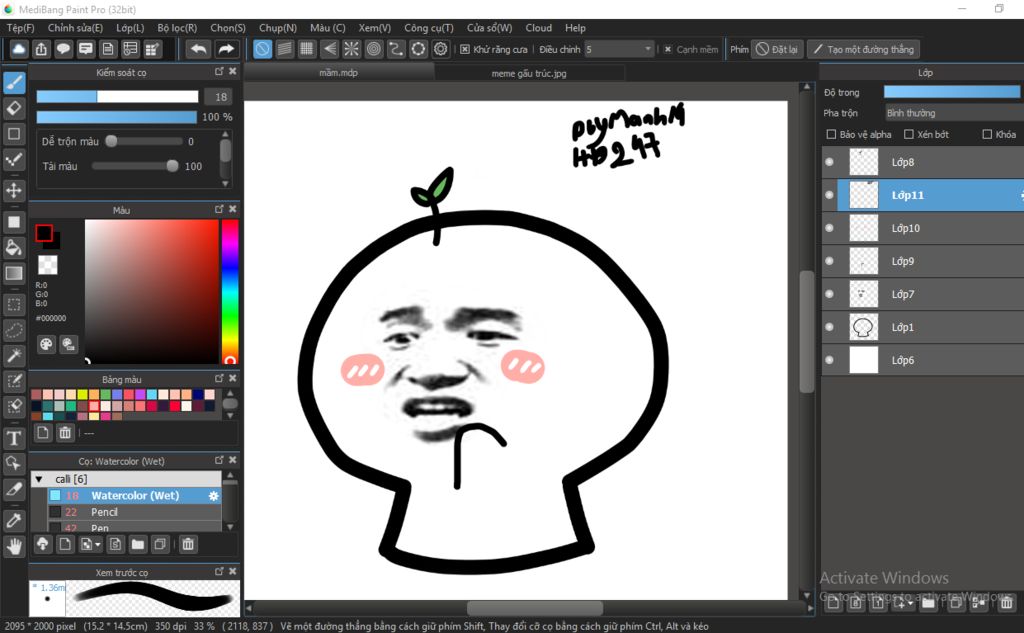Screen dimensions: 1024x633
Task: Enable the curve snap
Action: (x=396, y=49)
